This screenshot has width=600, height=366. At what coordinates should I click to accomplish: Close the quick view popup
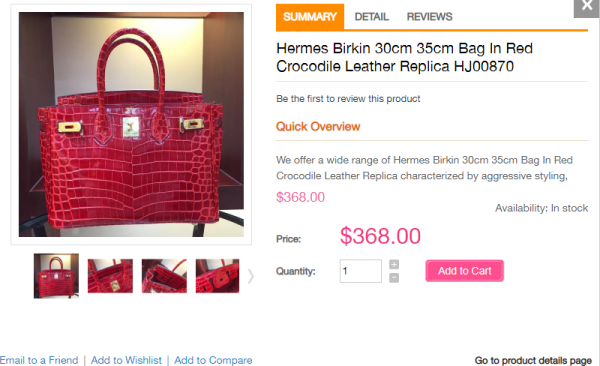[x=587, y=7]
